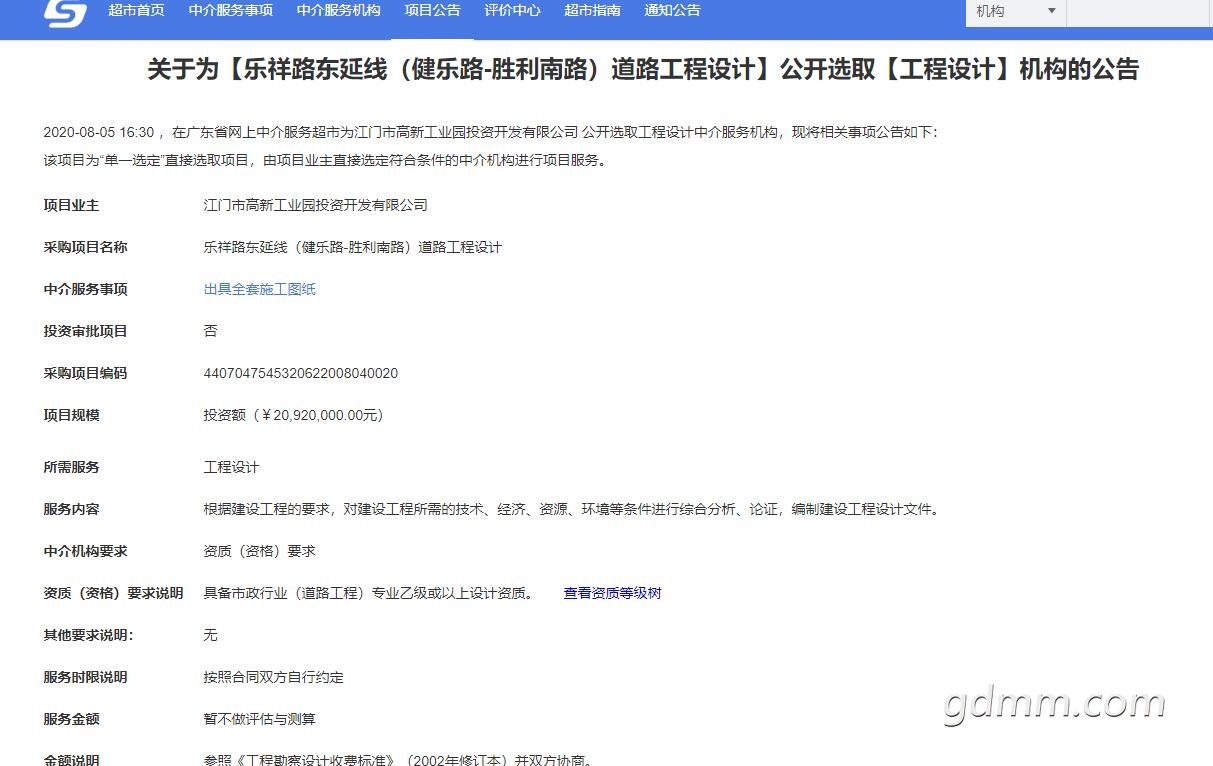Open the 中介服务机构 section
The height and width of the screenshot is (766, 1213).
pyautogui.click(x=338, y=11)
